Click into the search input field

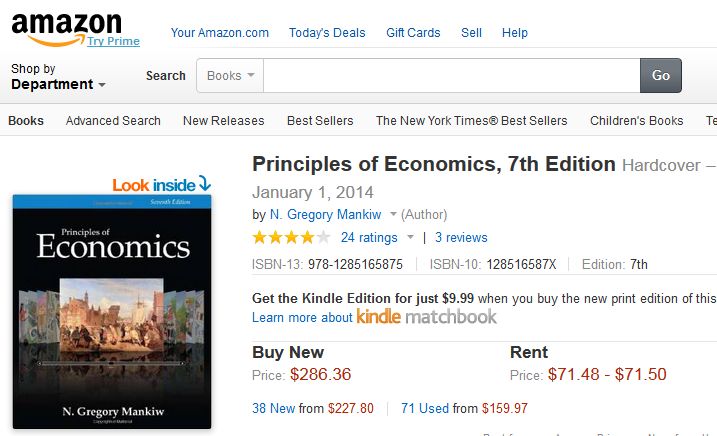pyautogui.click(x=451, y=76)
